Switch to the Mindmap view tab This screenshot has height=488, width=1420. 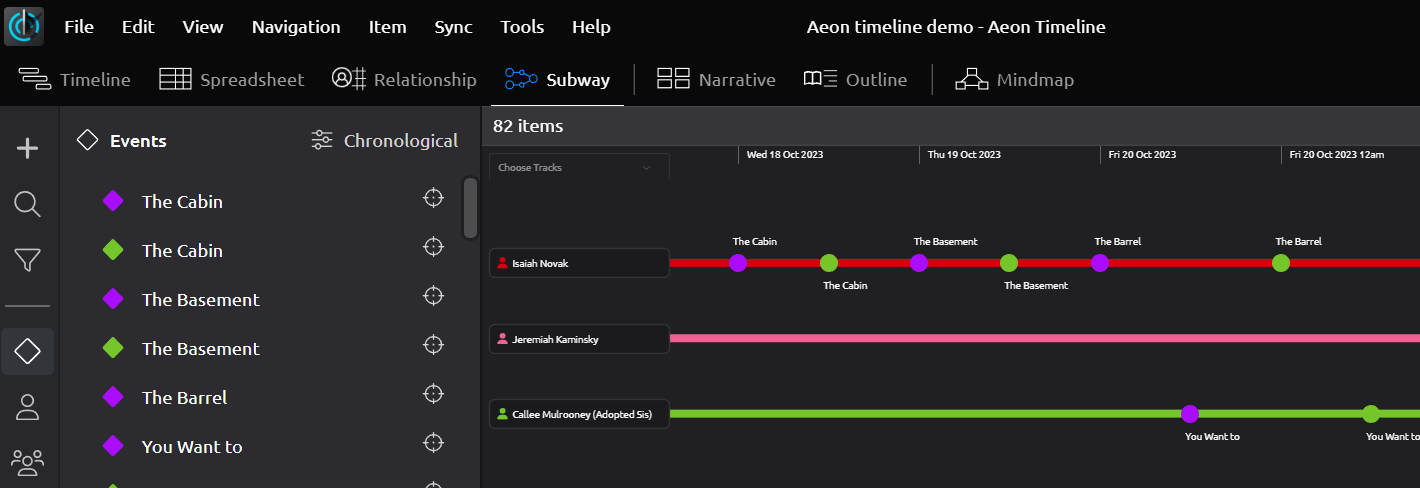1014,79
